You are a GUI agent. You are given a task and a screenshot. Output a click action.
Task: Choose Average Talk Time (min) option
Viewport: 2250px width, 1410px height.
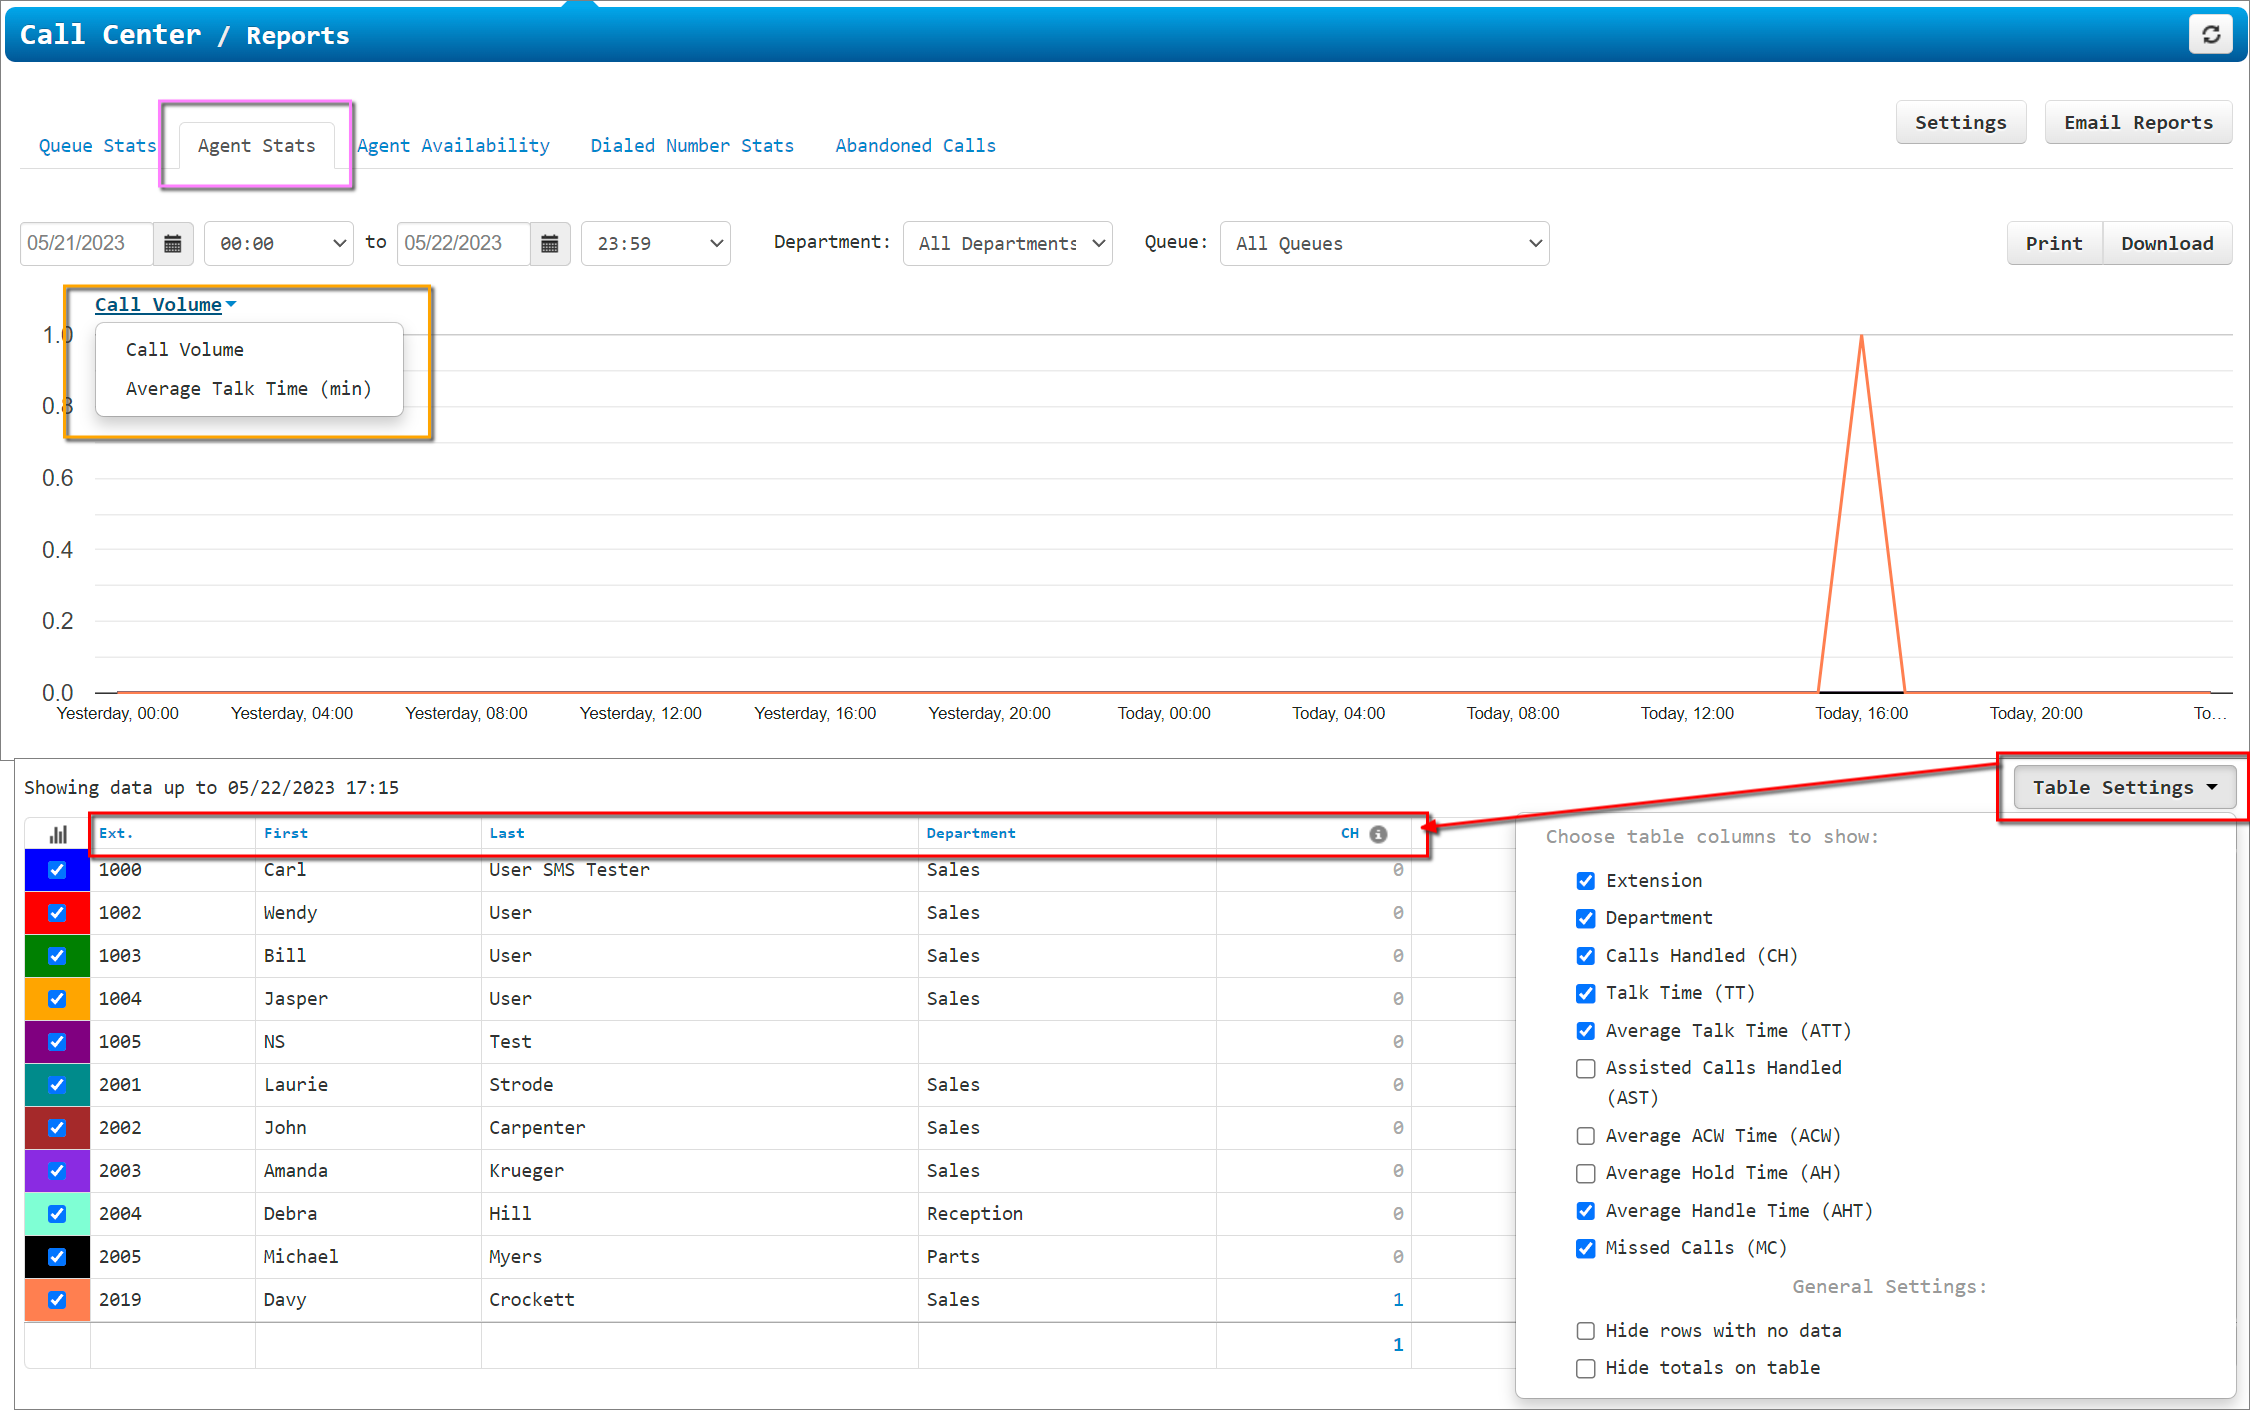click(x=249, y=389)
